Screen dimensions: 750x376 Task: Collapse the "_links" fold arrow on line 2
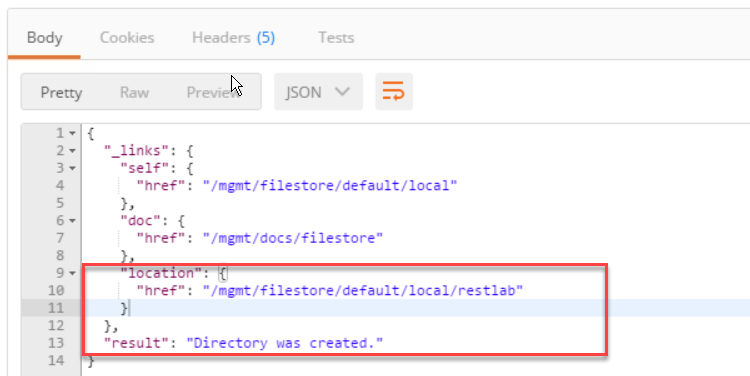72,151
